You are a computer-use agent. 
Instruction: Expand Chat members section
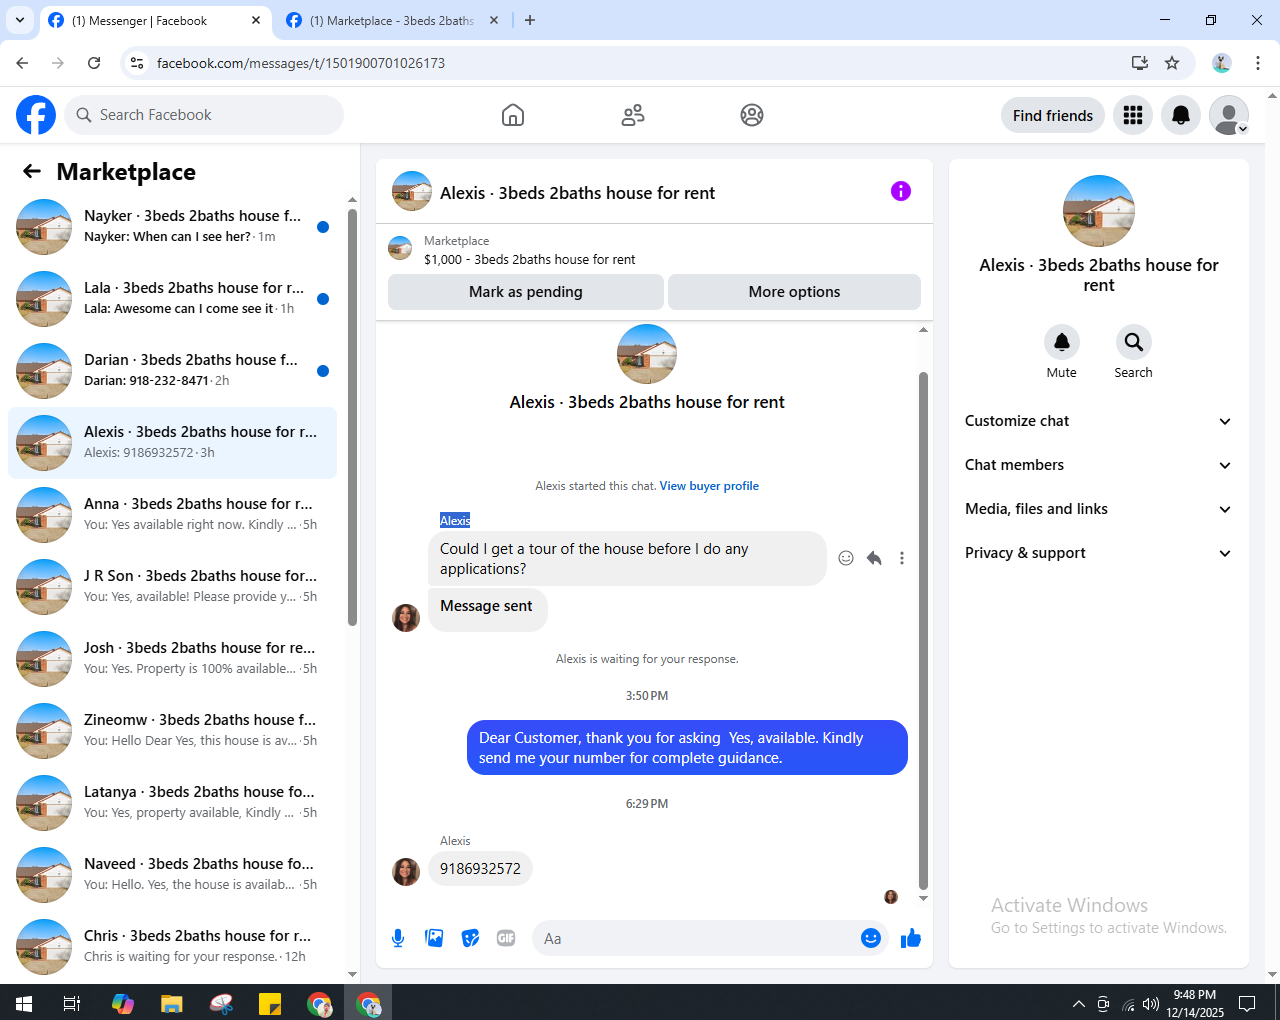pos(1099,465)
